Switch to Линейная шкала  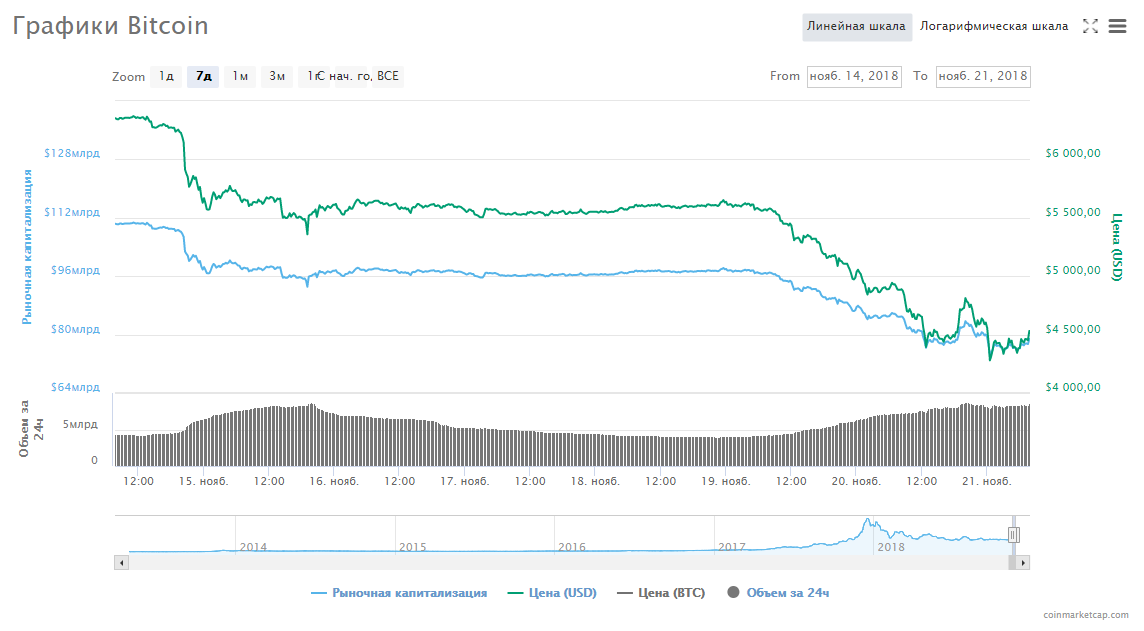tap(857, 26)
